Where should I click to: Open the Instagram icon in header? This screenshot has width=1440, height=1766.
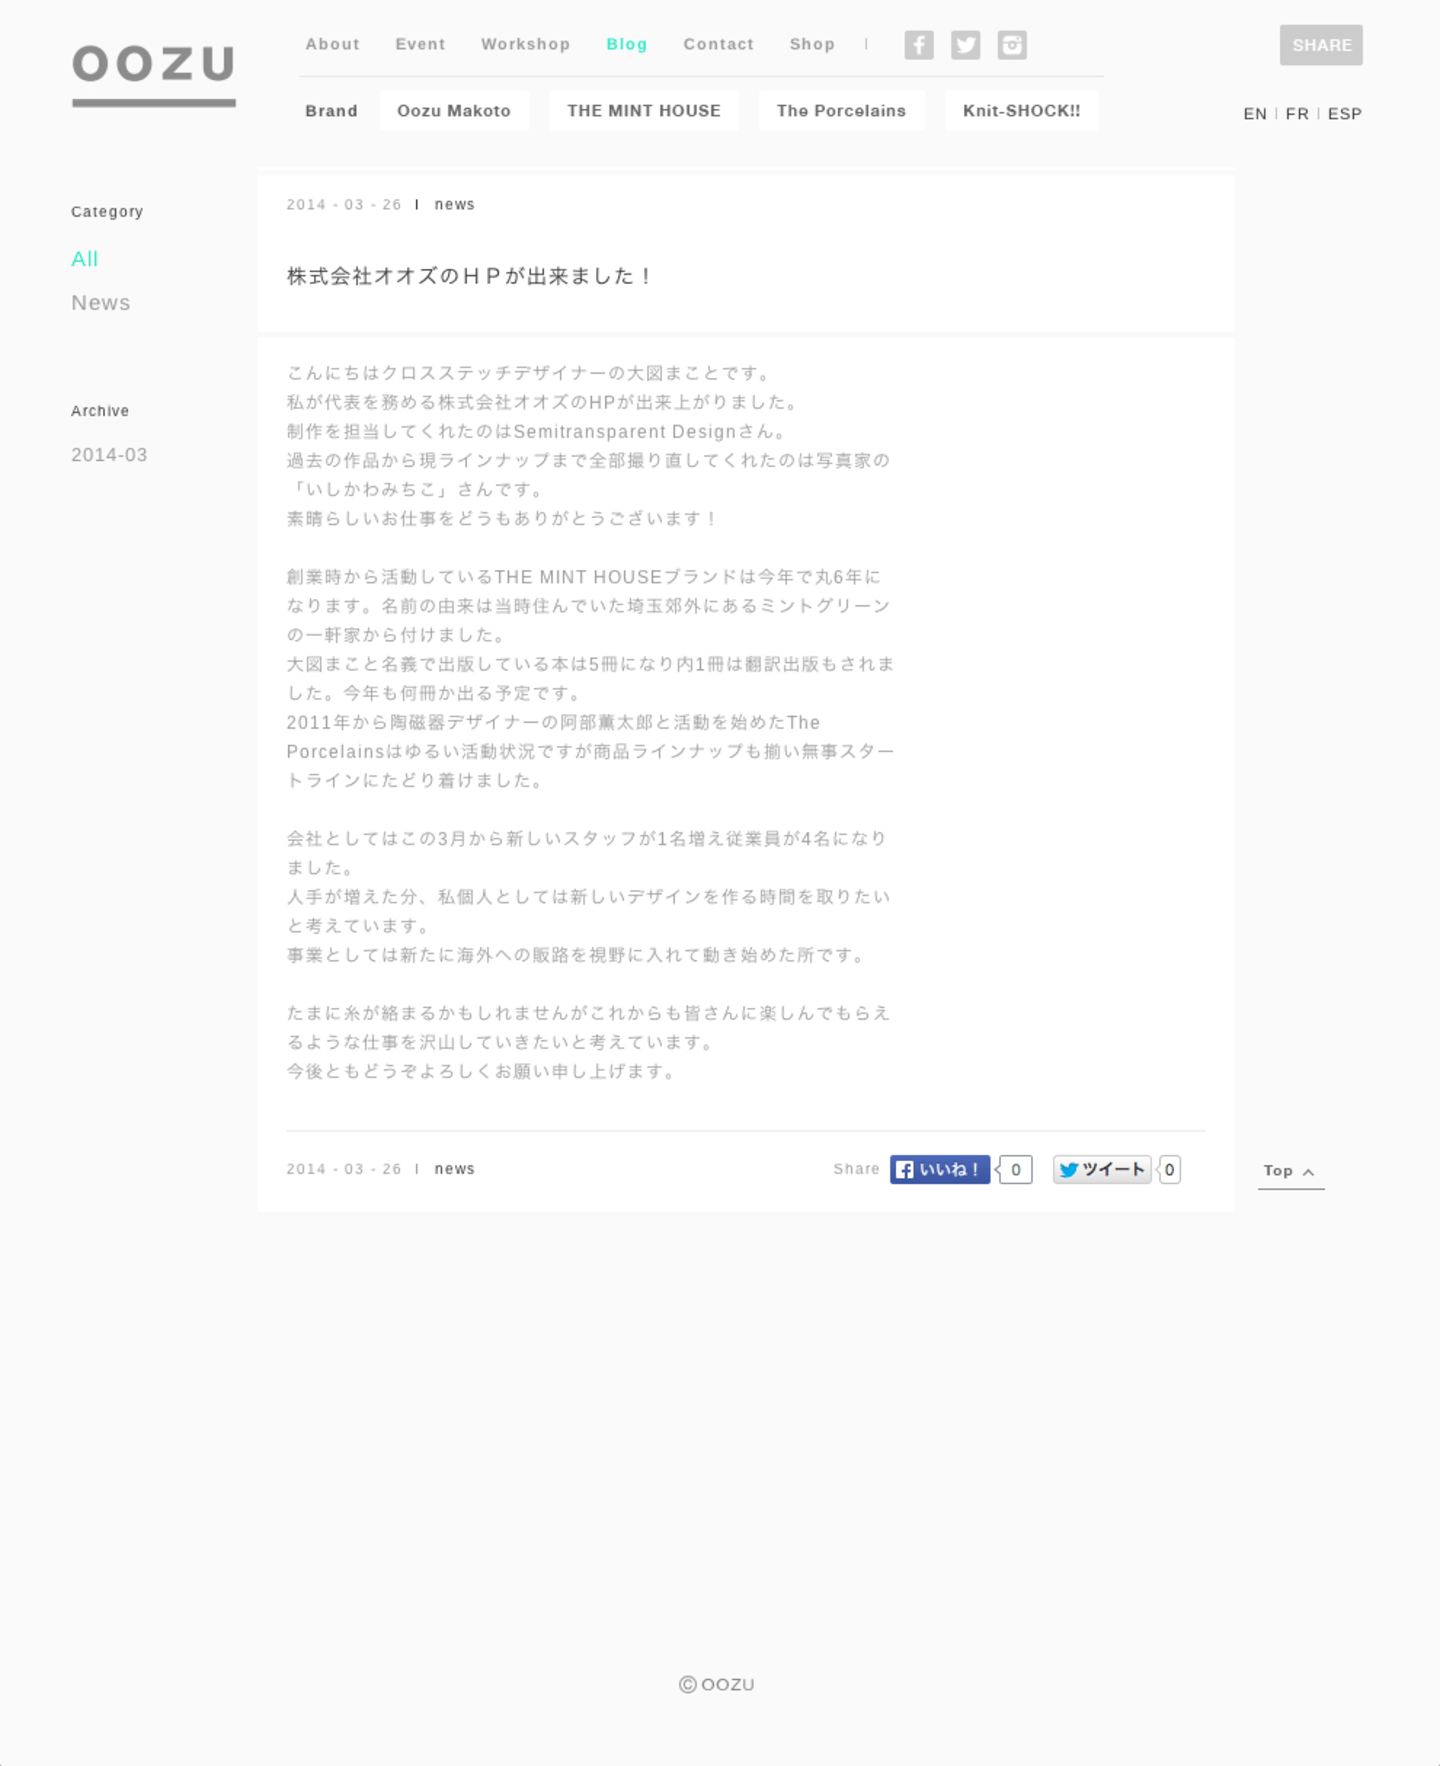tap(1012, 45)
